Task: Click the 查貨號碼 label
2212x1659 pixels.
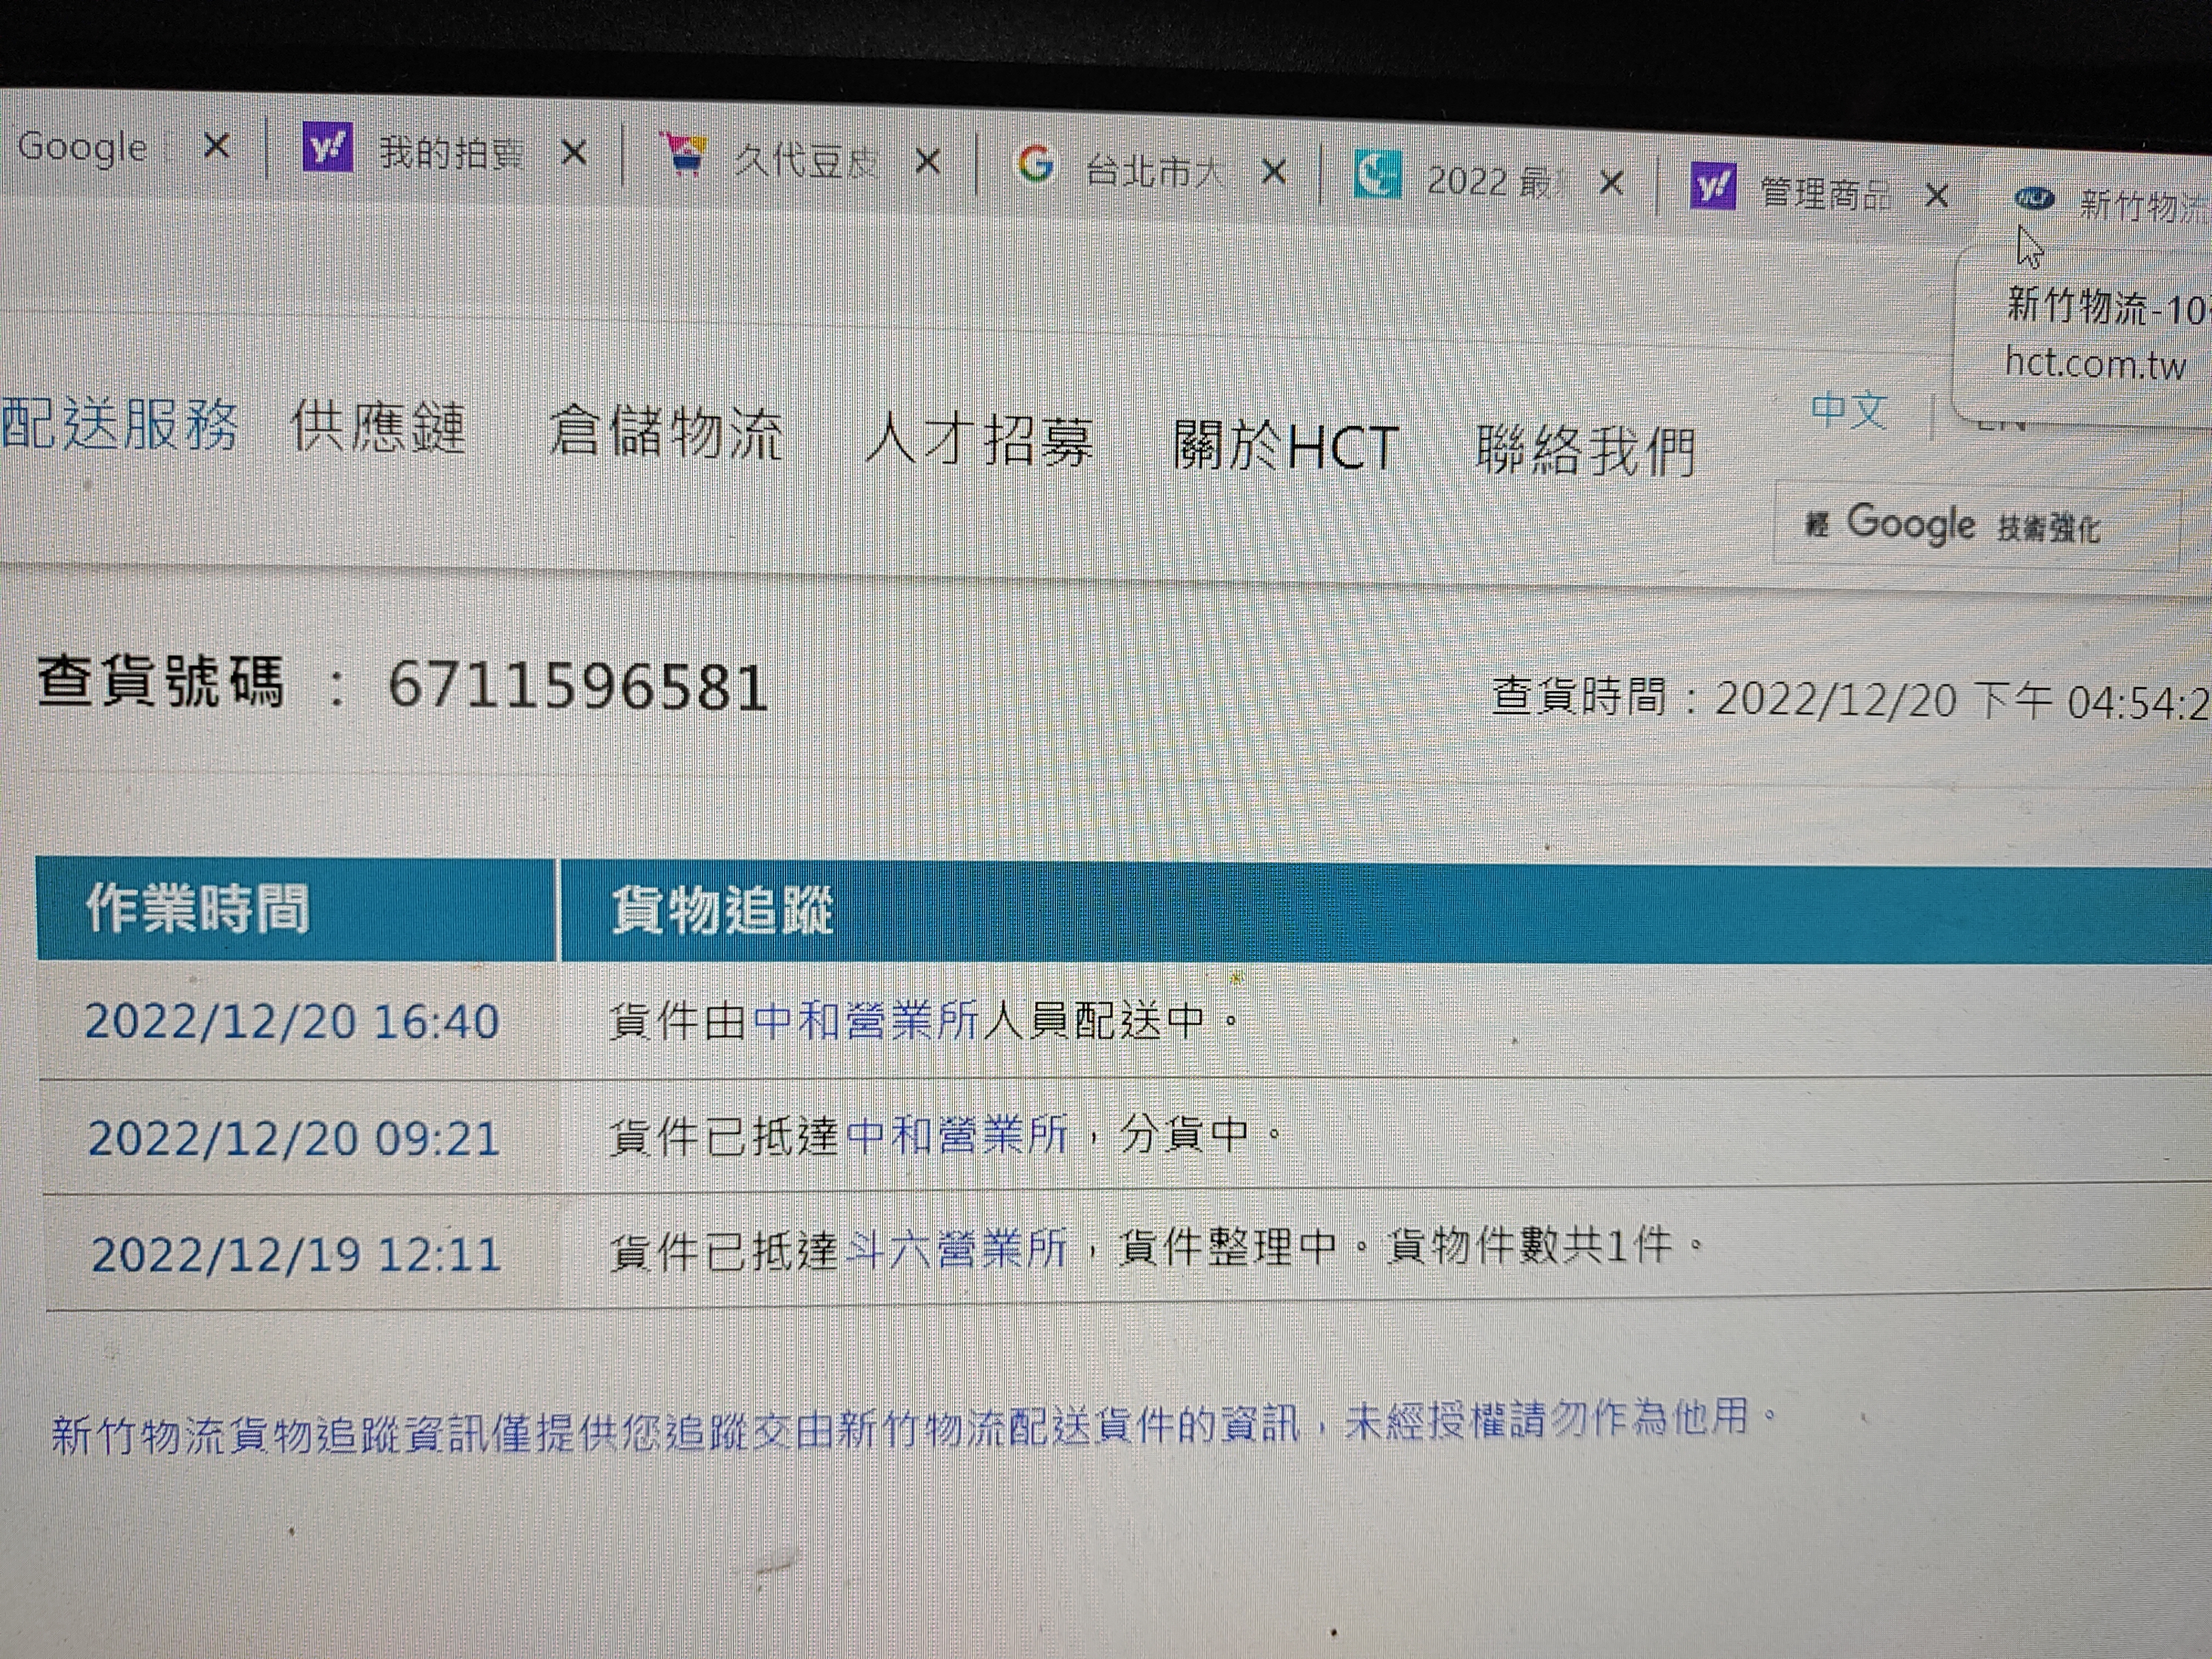Action: (161, 682)
